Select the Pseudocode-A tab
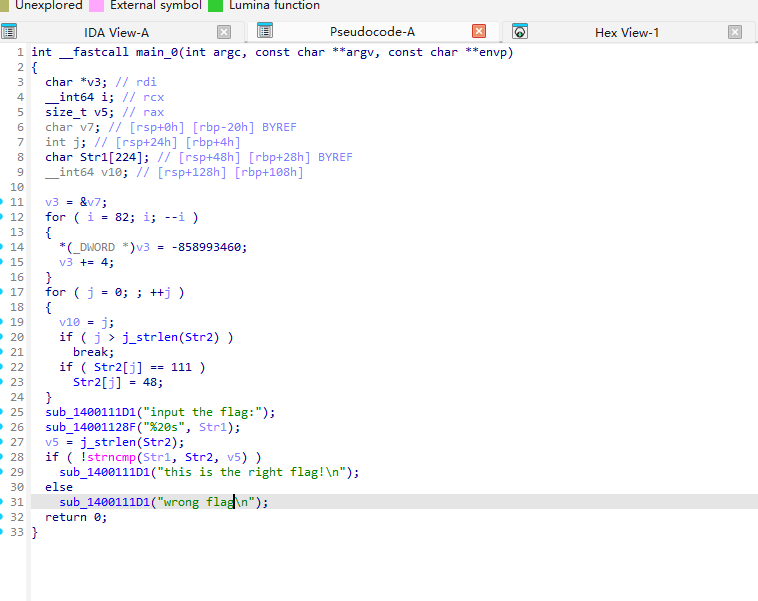The width and height of the screenshot is (758, 601). click(x=372, y=32)
